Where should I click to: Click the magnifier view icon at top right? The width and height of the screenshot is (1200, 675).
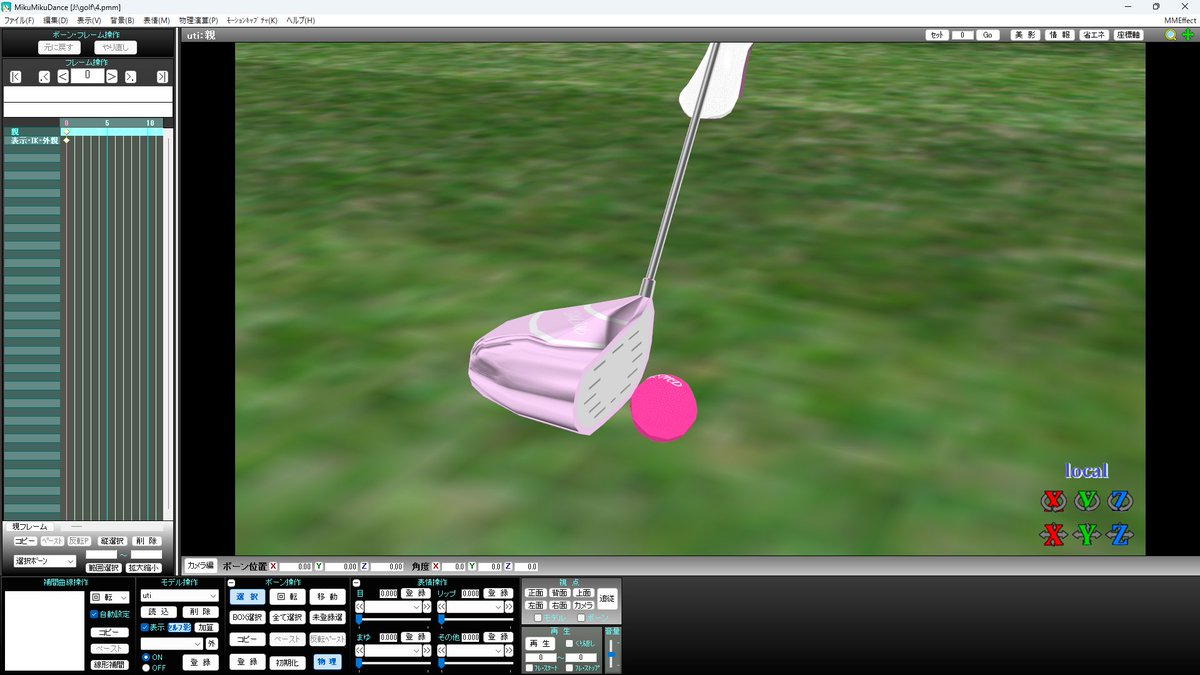tap(1171, 35)
